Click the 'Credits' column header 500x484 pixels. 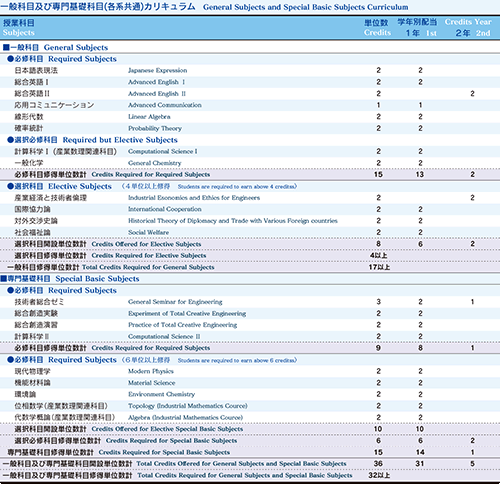(377, 33)
